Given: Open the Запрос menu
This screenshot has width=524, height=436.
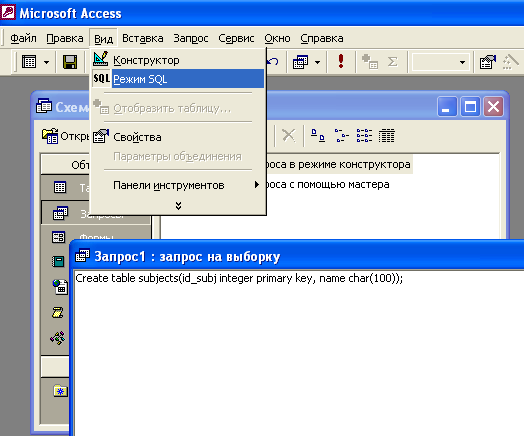Looking at the screenshot, I should (191, 38).
